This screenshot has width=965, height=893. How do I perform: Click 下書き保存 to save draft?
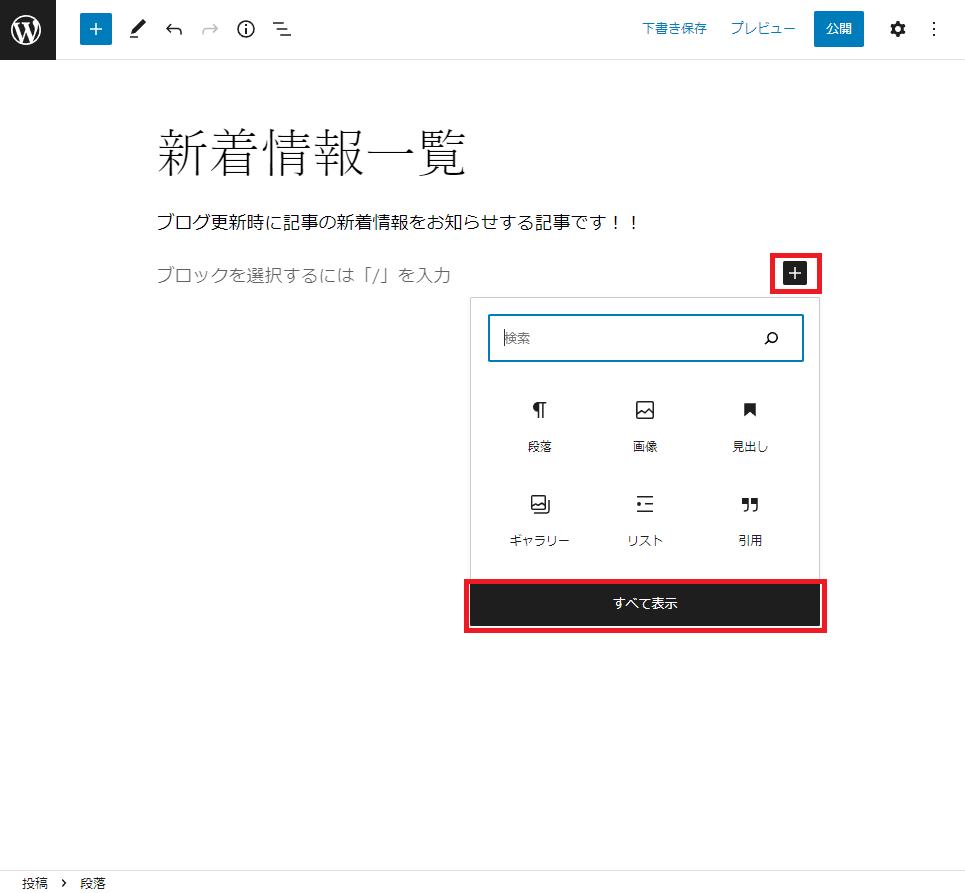click(x=675, y=28)
